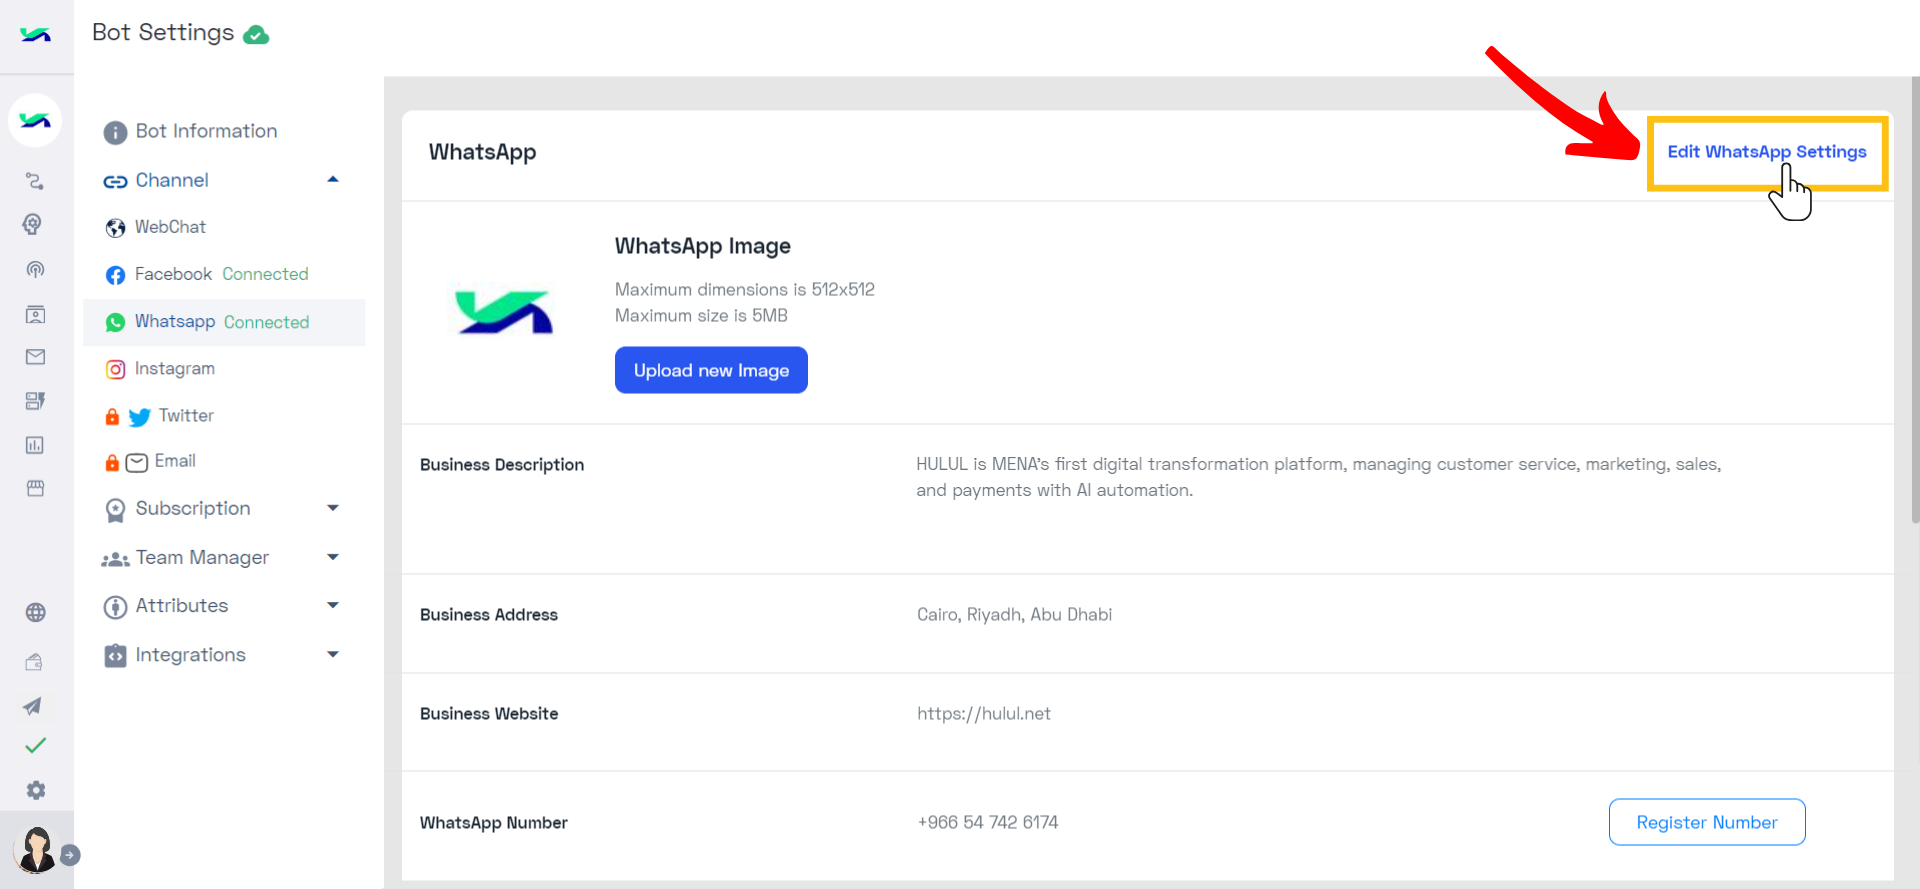Open the locked Email channel
Screen dimensions: 1920x889
(151, 461)
